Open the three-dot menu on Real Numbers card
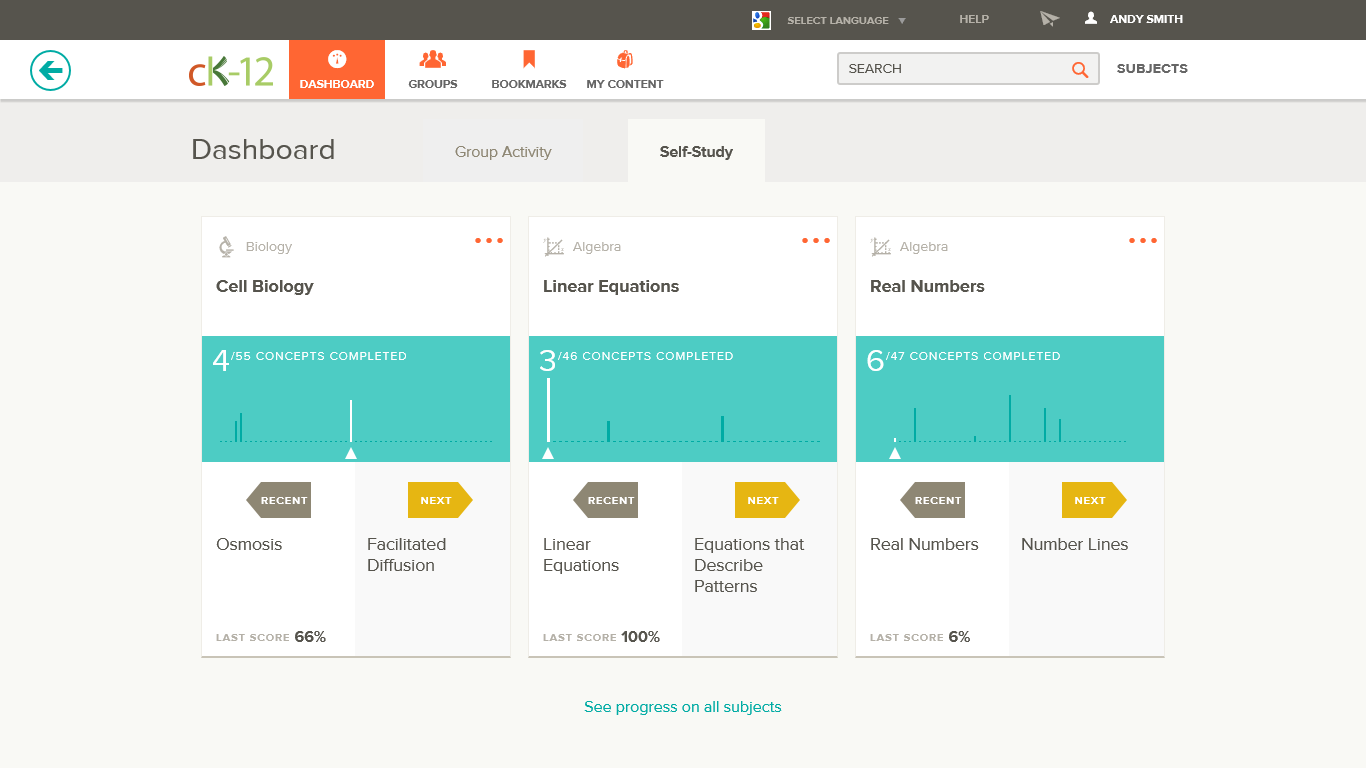1366x768 pixels. (x=1142, y=241)
